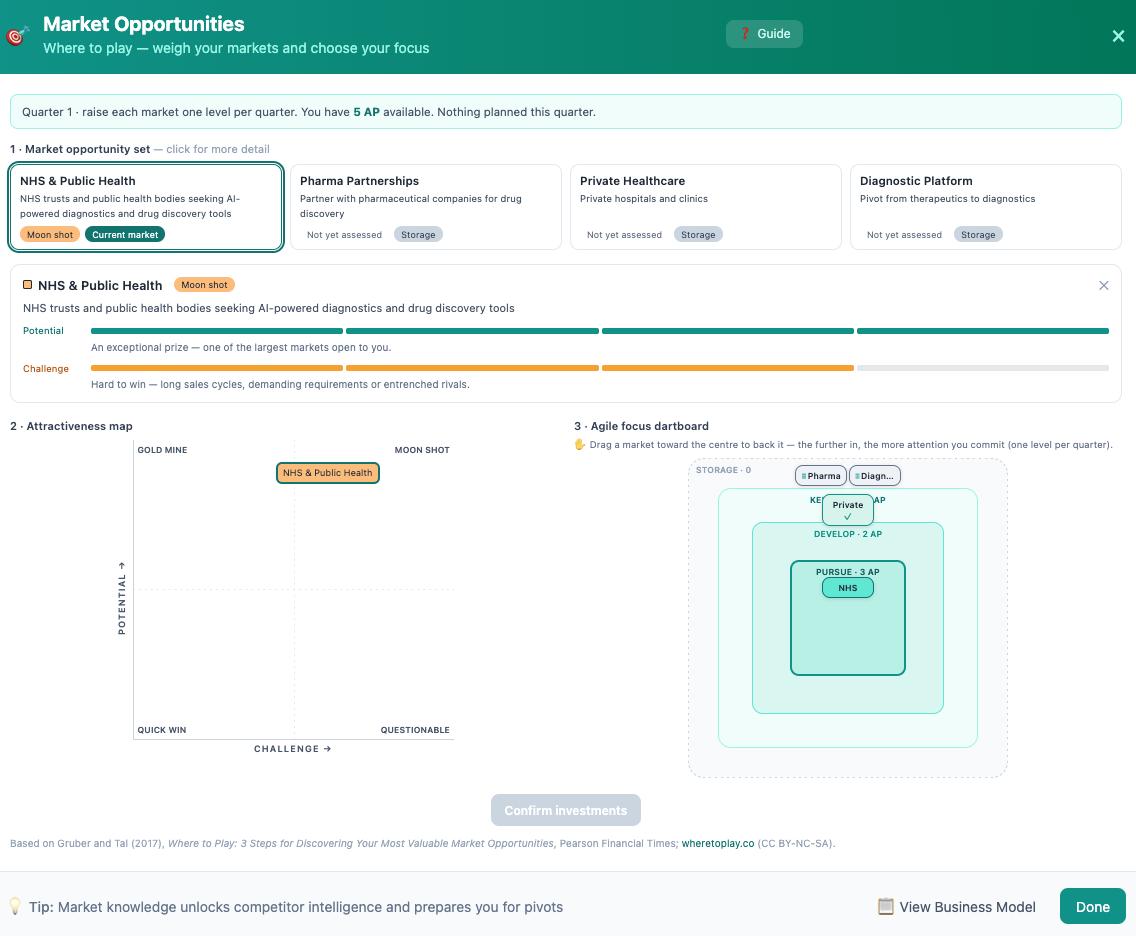Open View Business Model
The width and height of the screenshot is (1136, 936).
(956, 907)
